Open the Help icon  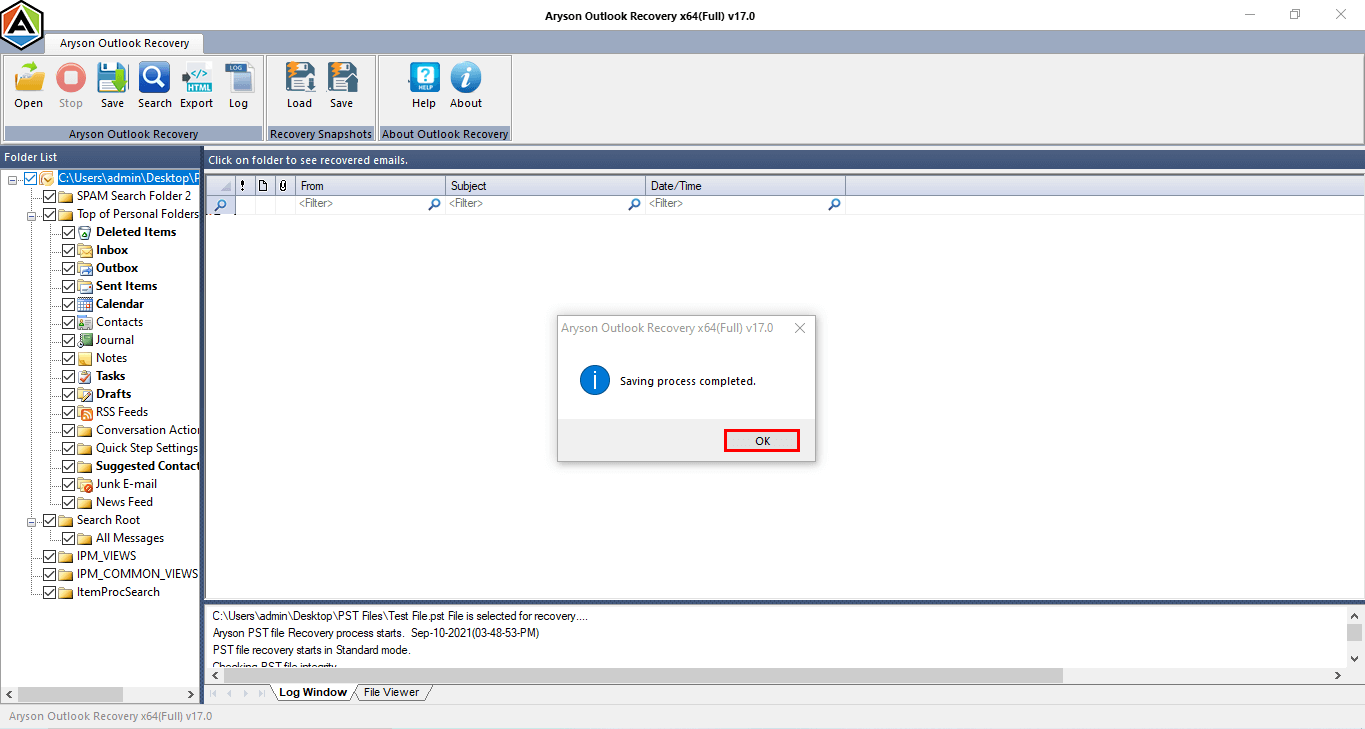tap(424, 85)
